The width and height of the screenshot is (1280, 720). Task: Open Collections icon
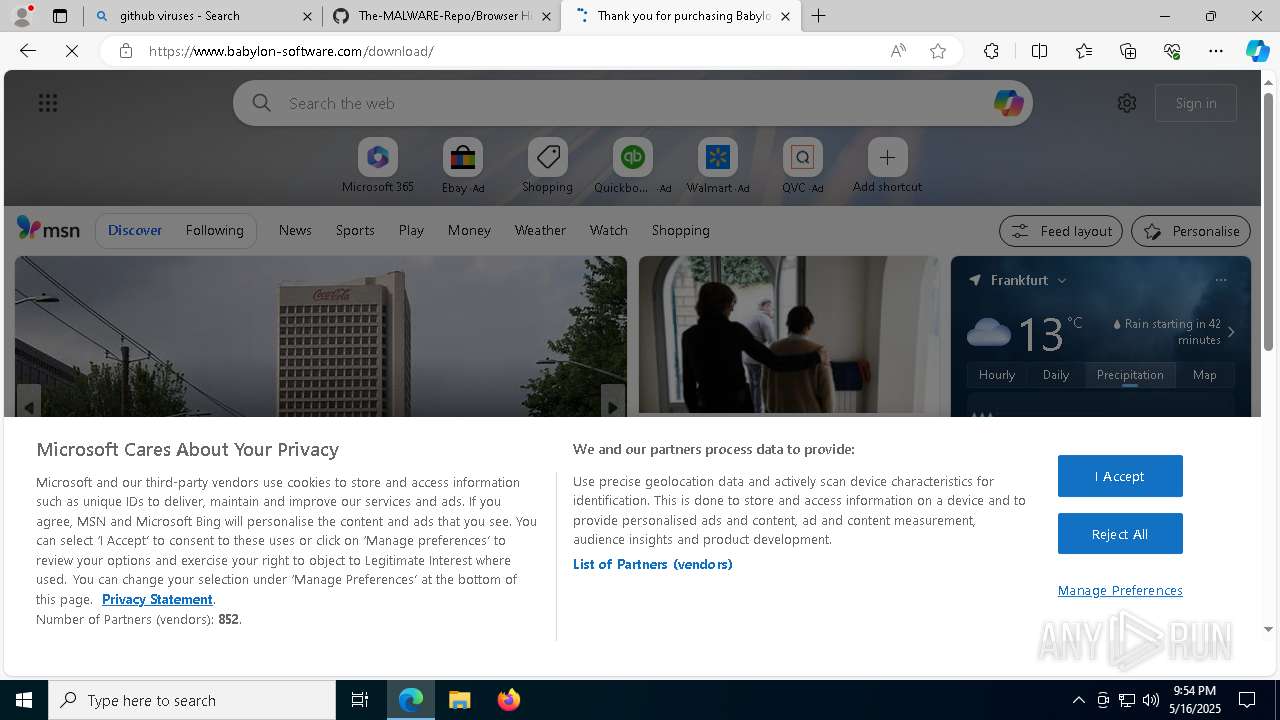click(1128, 51)
